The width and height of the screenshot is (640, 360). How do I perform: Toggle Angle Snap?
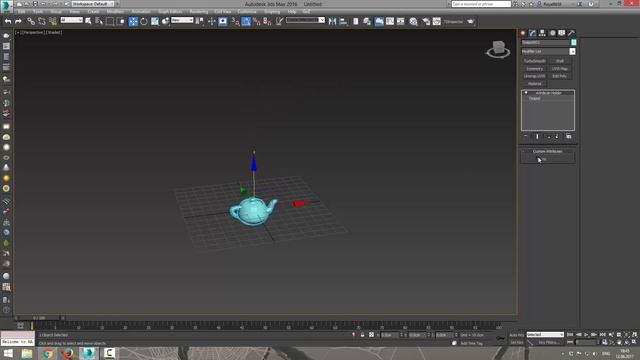coord(246,21)
